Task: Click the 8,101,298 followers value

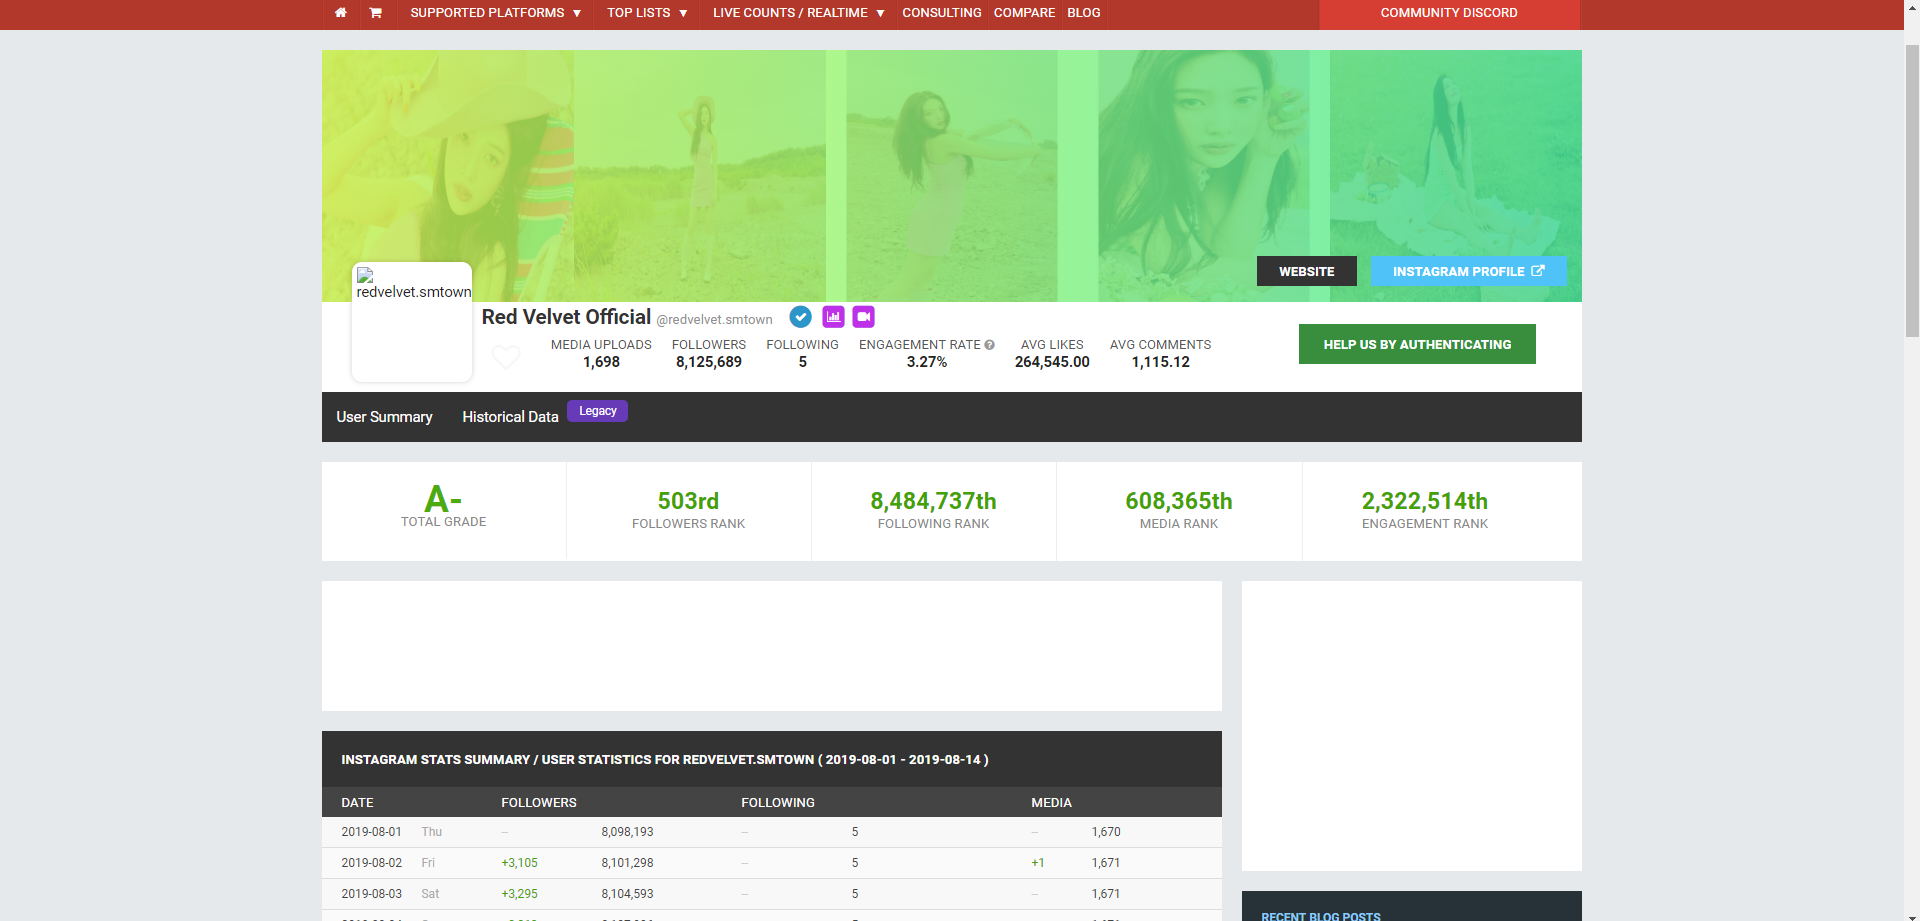Action: point(627,863)
